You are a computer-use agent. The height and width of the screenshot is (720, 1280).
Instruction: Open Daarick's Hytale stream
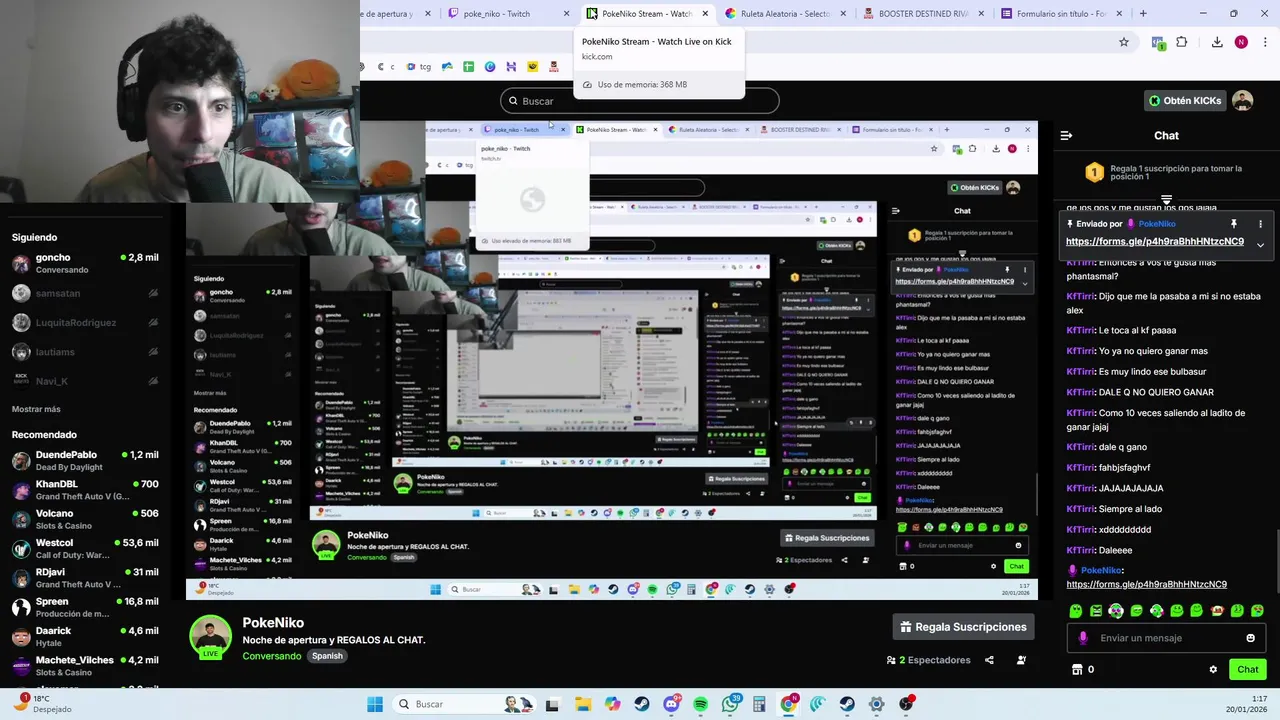pos(85,637)
